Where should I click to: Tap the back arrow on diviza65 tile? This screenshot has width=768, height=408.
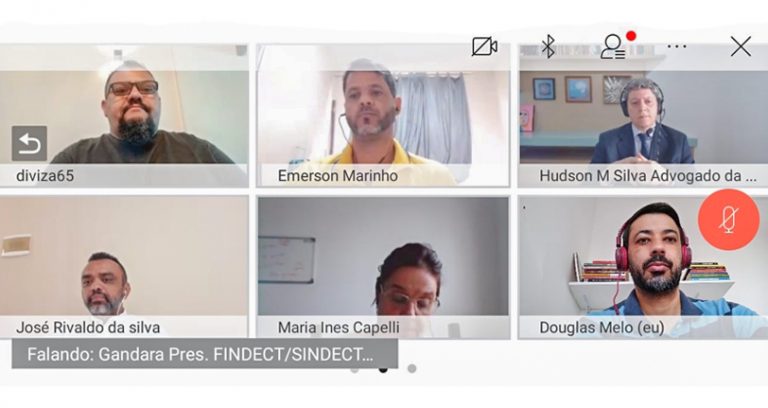click(29, 144)
